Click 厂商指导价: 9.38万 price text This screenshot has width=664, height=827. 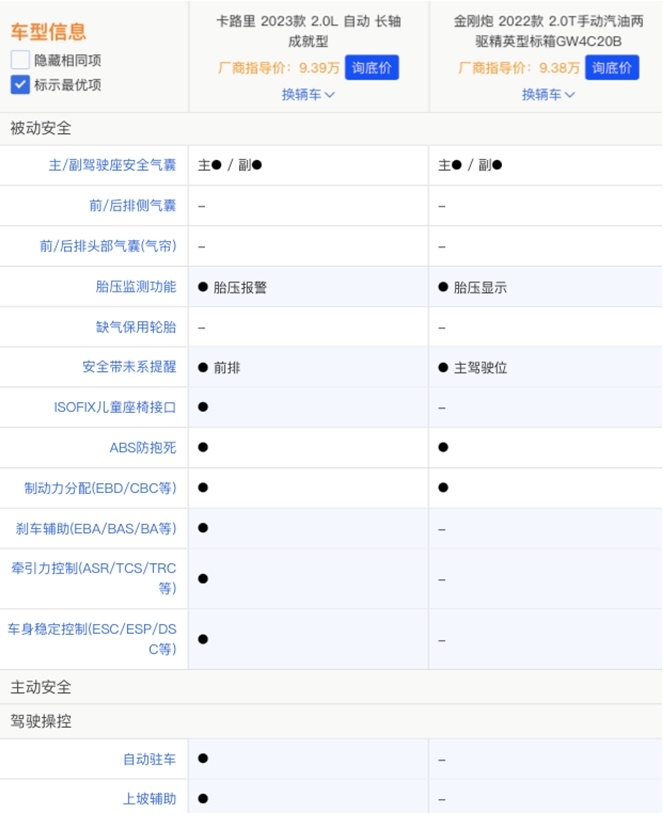click(519, 68)
